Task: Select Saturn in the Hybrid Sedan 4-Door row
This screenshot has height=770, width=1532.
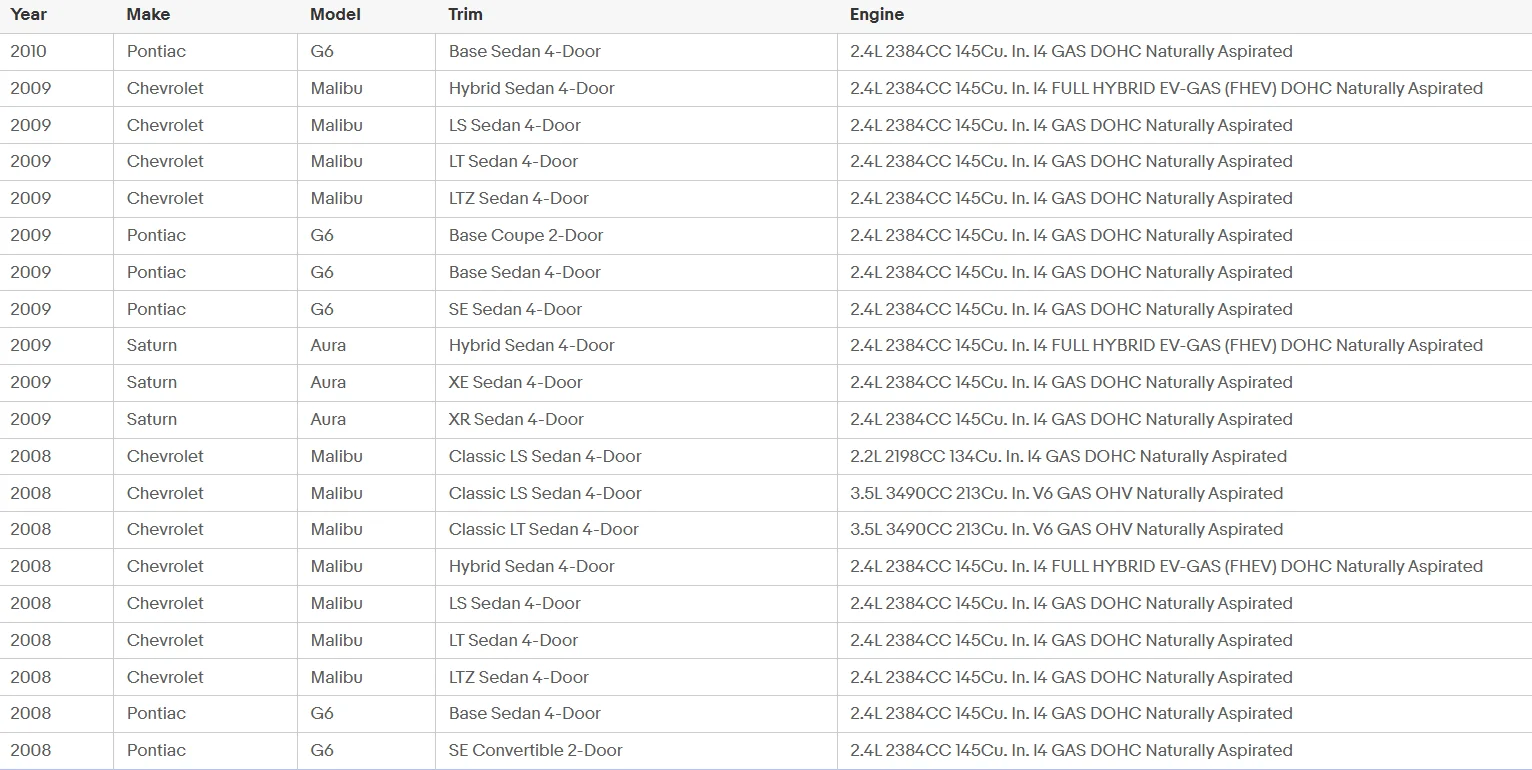Action: [152, 346]
